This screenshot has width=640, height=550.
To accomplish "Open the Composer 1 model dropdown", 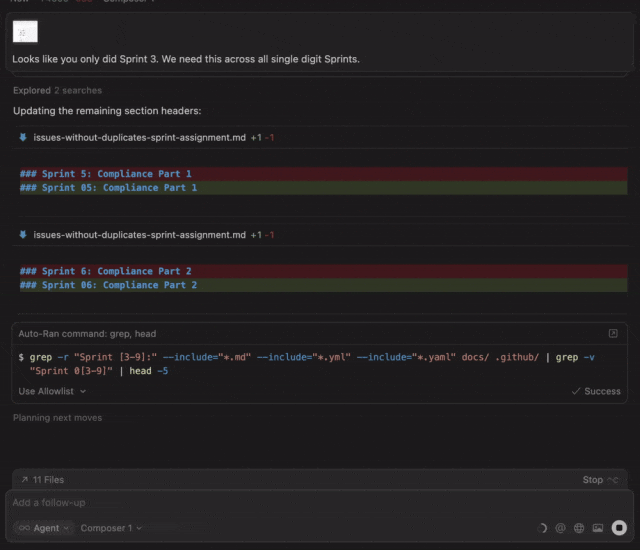I will [111, 528].
